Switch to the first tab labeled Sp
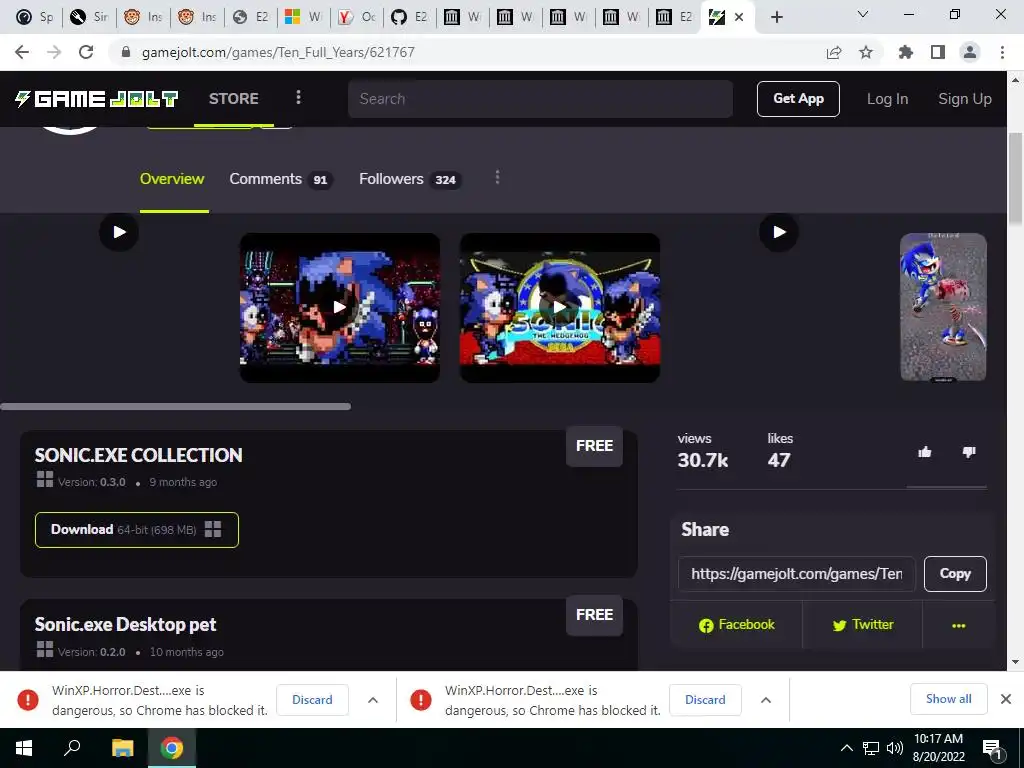Viewport: 1024px width, 768px height. [x=35, y=17]
